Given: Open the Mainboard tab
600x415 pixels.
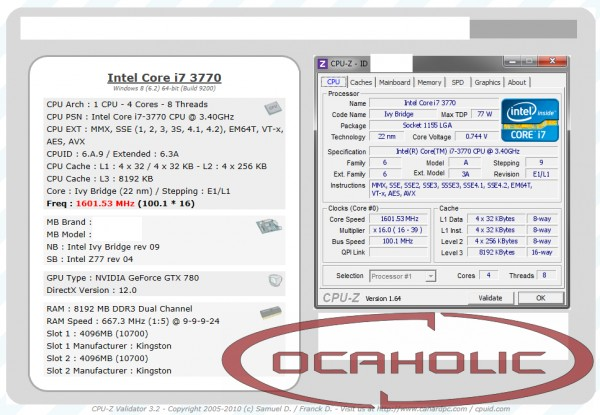Looking at the screenshot, I should [x=395, y=82].
